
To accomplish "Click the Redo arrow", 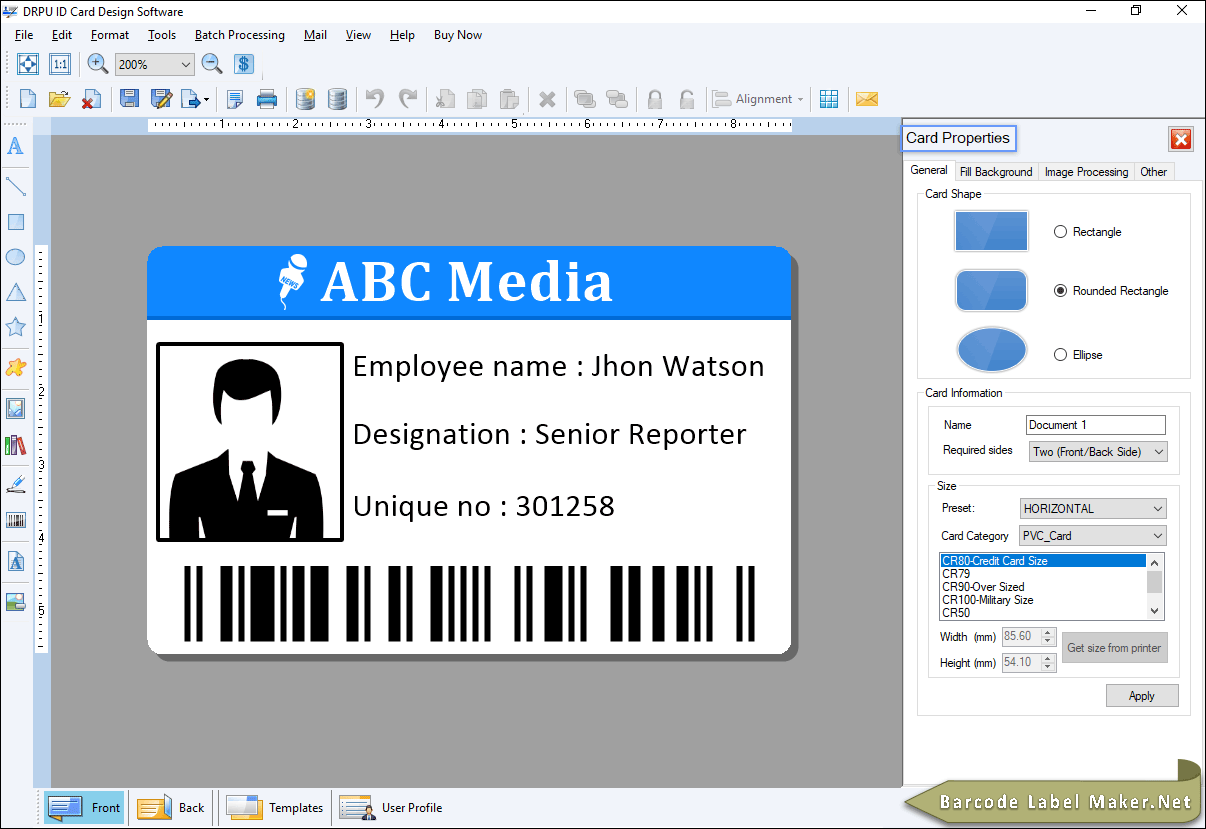I will (x=407, y=99).
